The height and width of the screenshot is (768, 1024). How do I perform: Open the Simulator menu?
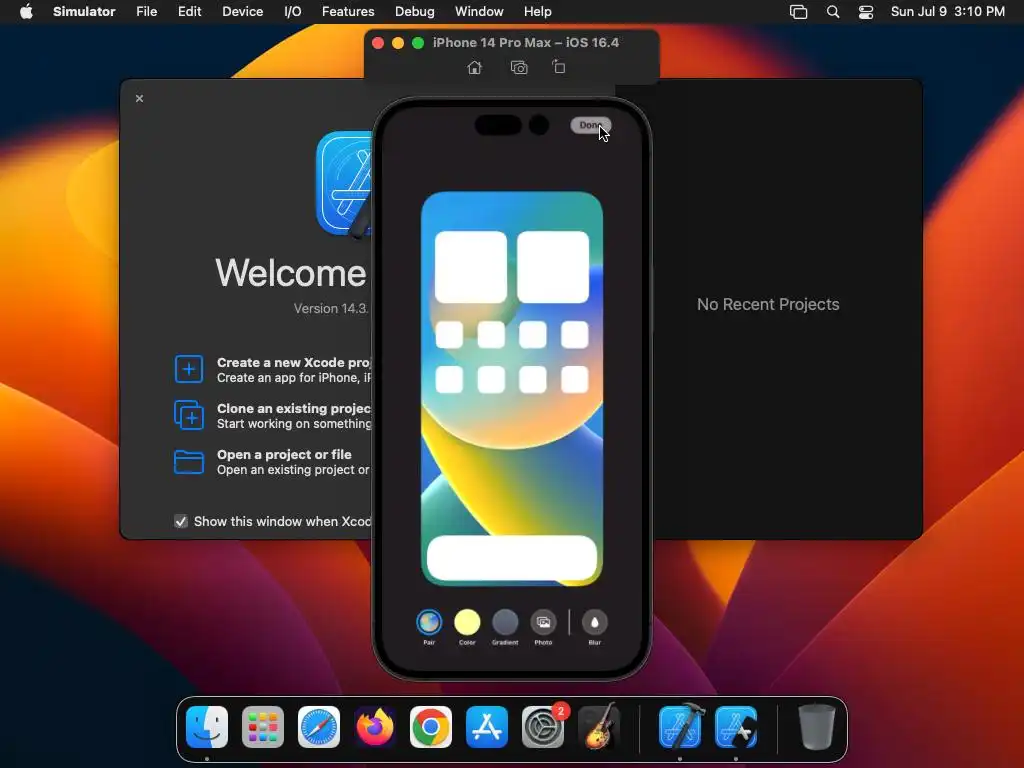(84, 11)
